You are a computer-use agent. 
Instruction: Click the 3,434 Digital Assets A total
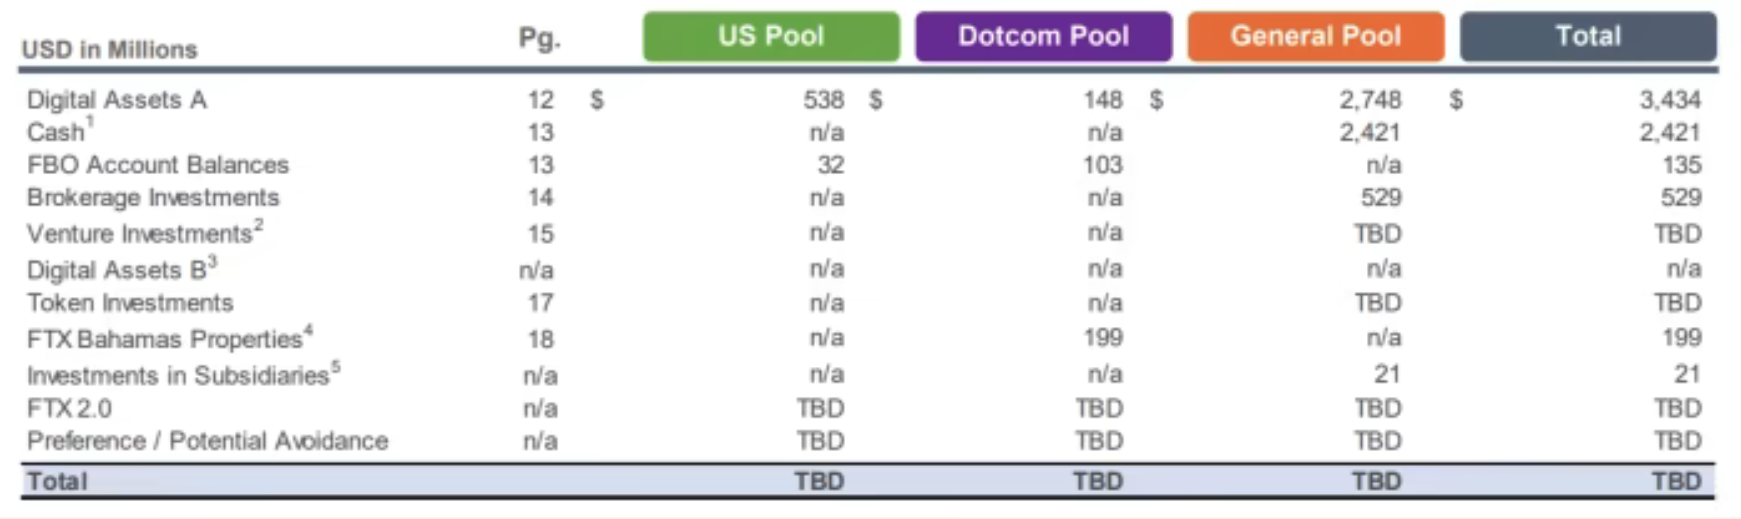(x=1669, y=100)
